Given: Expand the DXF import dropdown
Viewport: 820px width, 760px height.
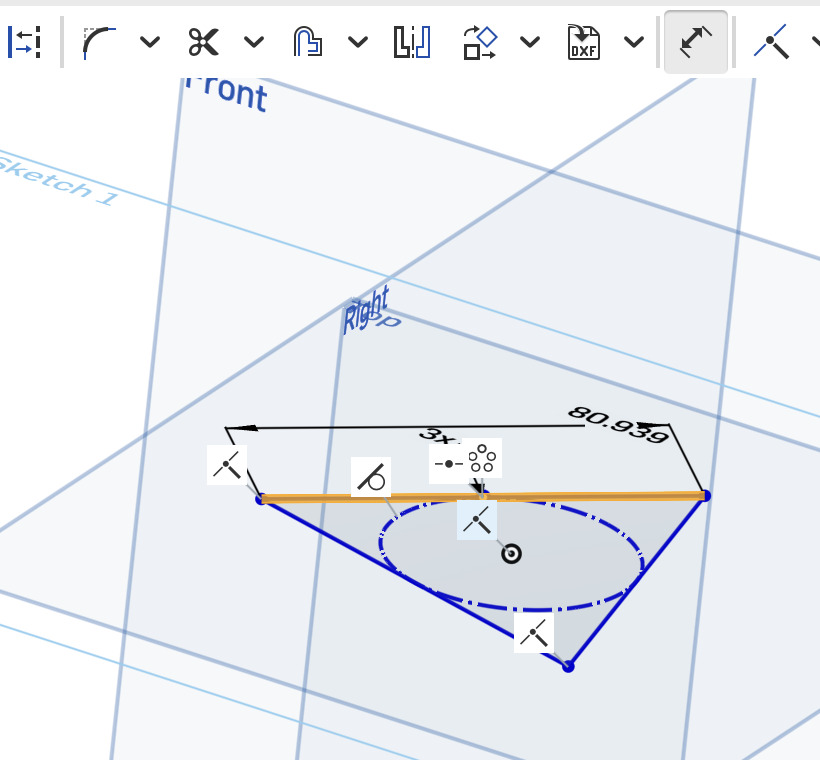Looking at the screenshot, I should click(634, 42).
